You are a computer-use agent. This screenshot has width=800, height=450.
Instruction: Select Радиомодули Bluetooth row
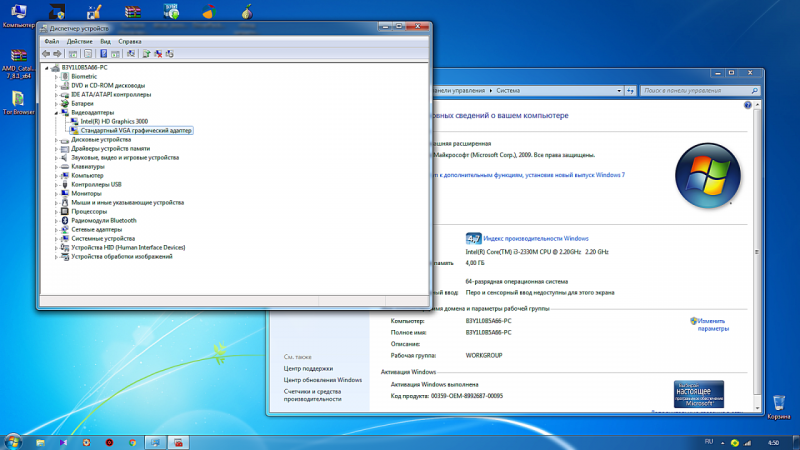pos(98,220)
